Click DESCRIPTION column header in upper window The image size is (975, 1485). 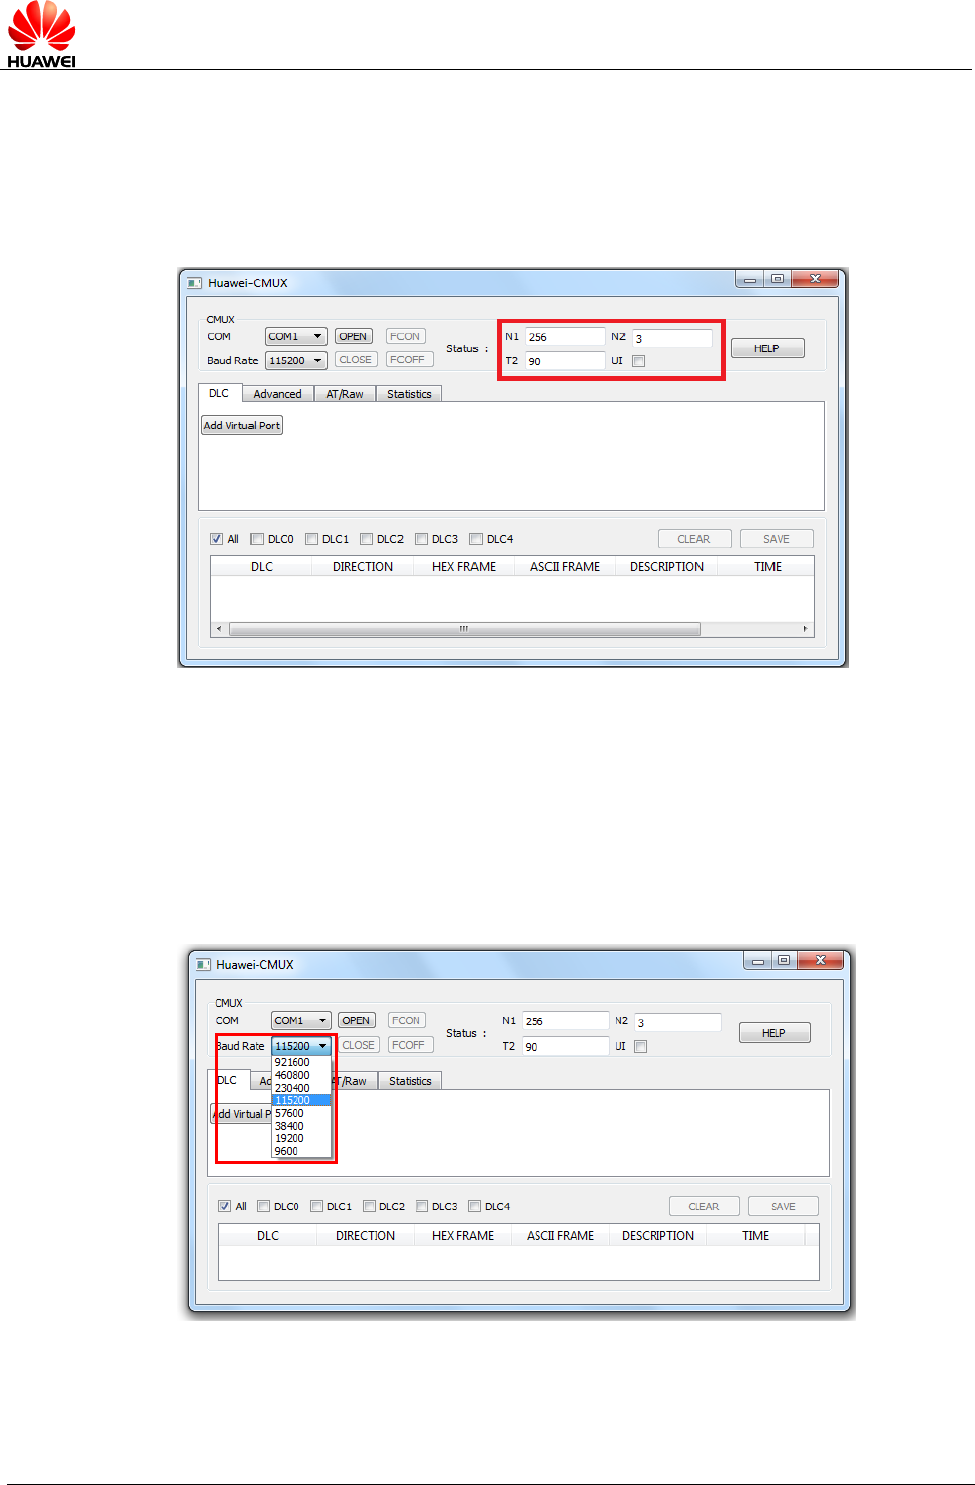(x=667, y=566)
